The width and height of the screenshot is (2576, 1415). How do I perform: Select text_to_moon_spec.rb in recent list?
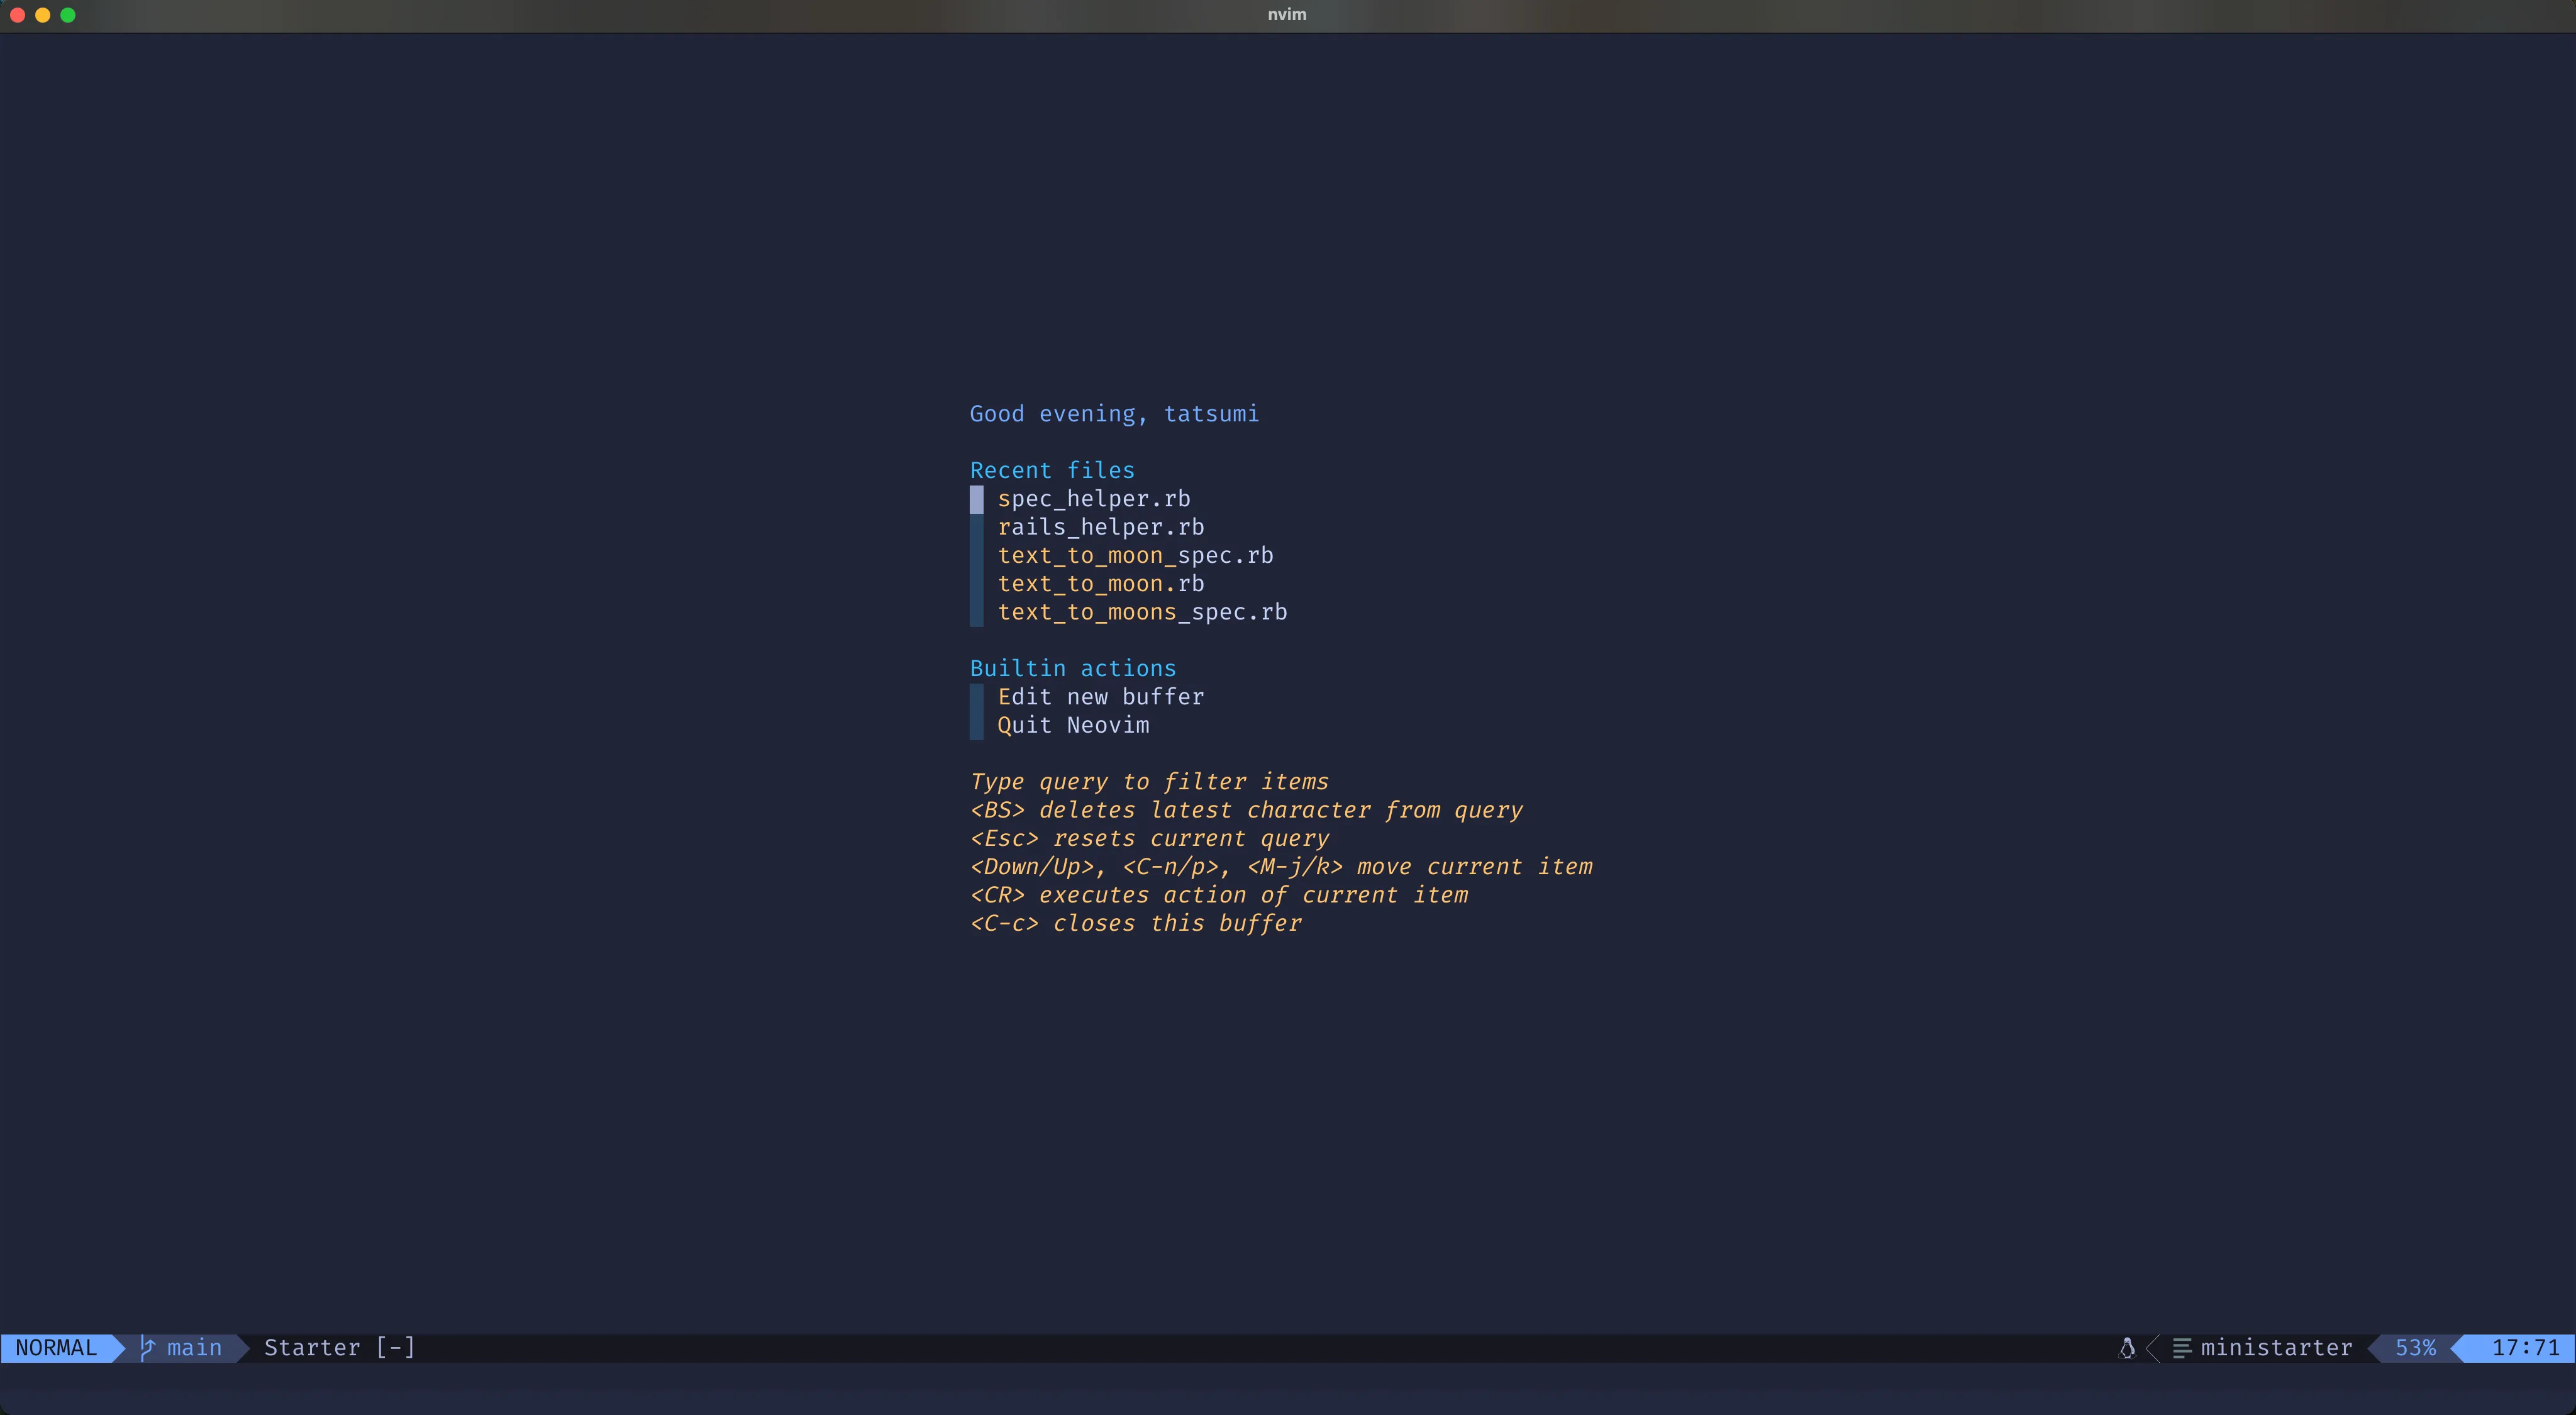coord(1135,555)
